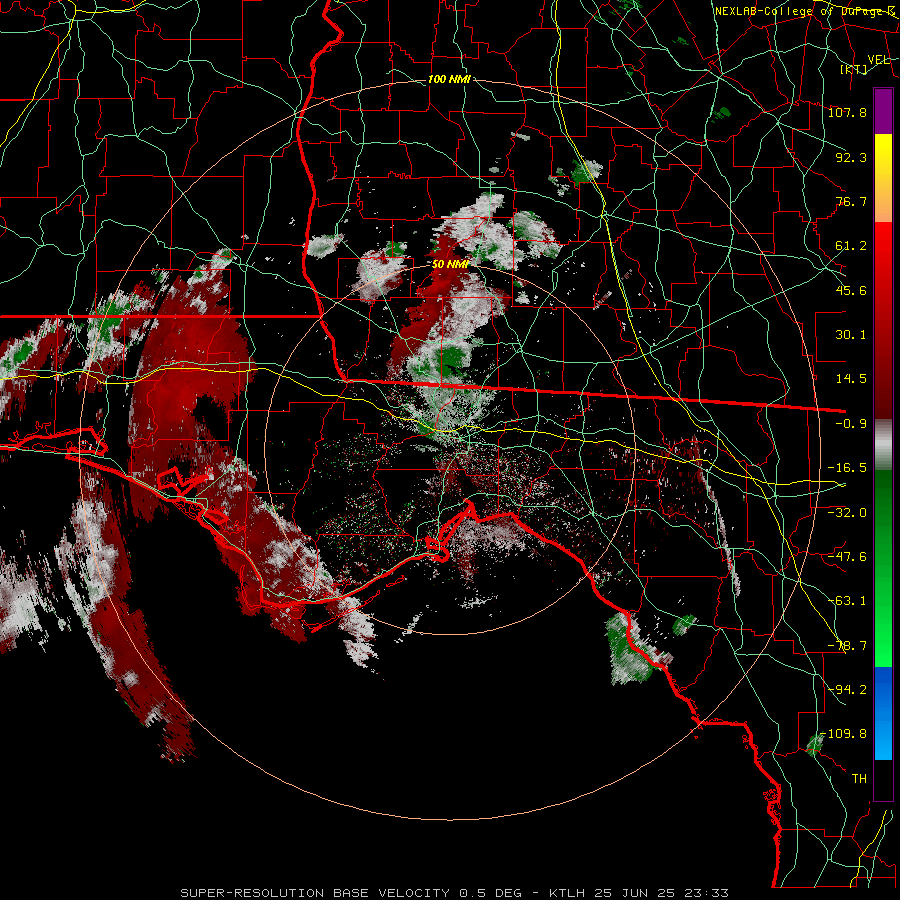Pick the purple segment of the velocity color bar
Viewport: 900px width, 900px height.
(x=883, y=111)
